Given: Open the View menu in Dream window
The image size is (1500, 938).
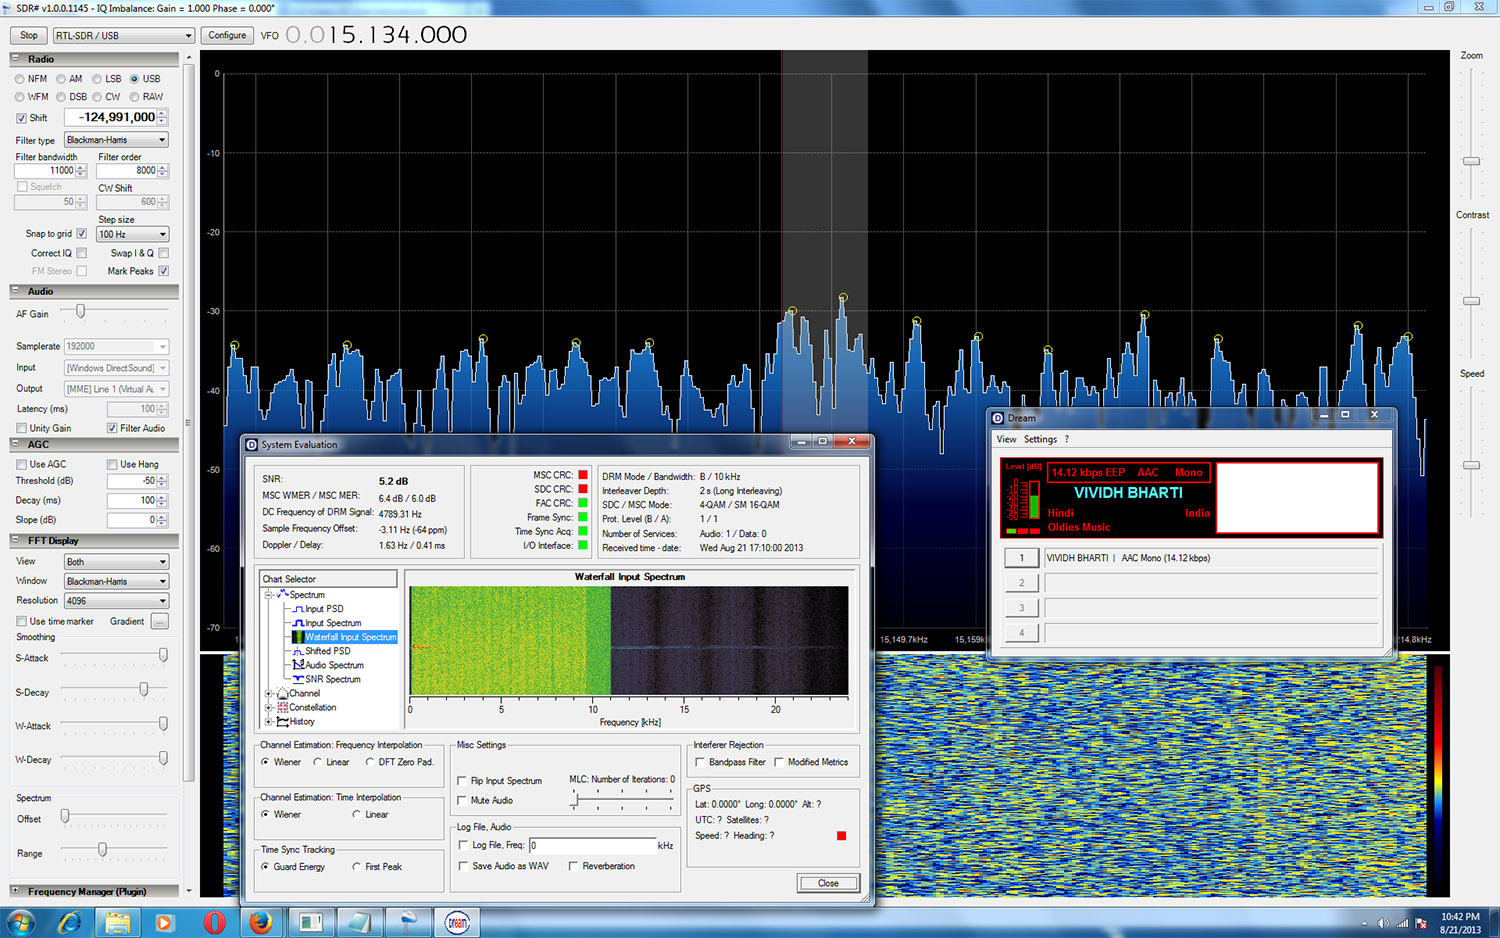Looking at the screenshot, I should (1006, 440).
